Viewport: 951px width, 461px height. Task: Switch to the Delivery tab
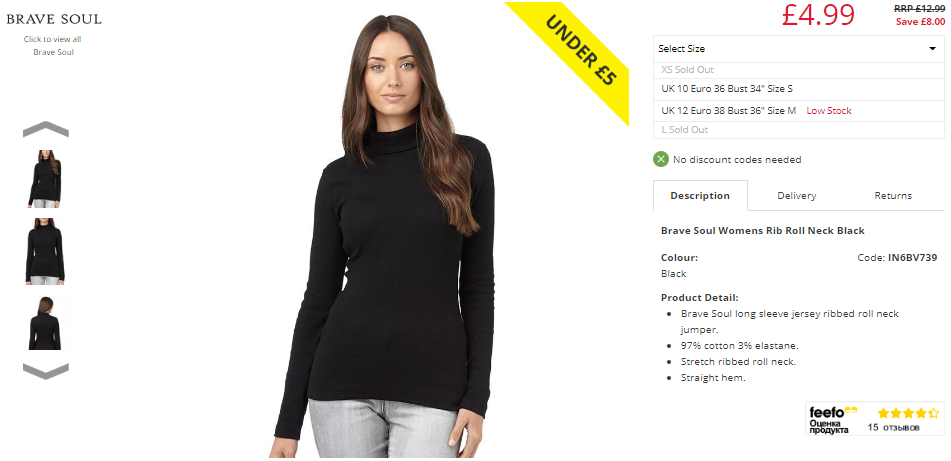tap(796, 195)
